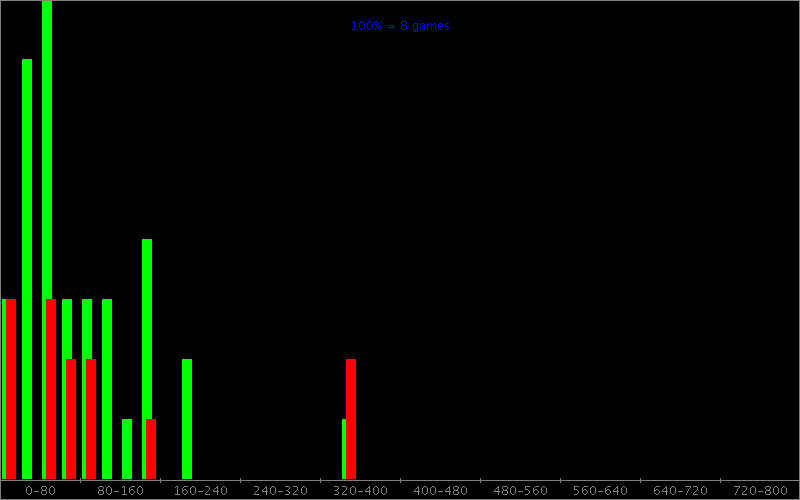Viewport: 800px width, 500px height.
Task: Select the '720-800' axis label
Action: (760, 491)
